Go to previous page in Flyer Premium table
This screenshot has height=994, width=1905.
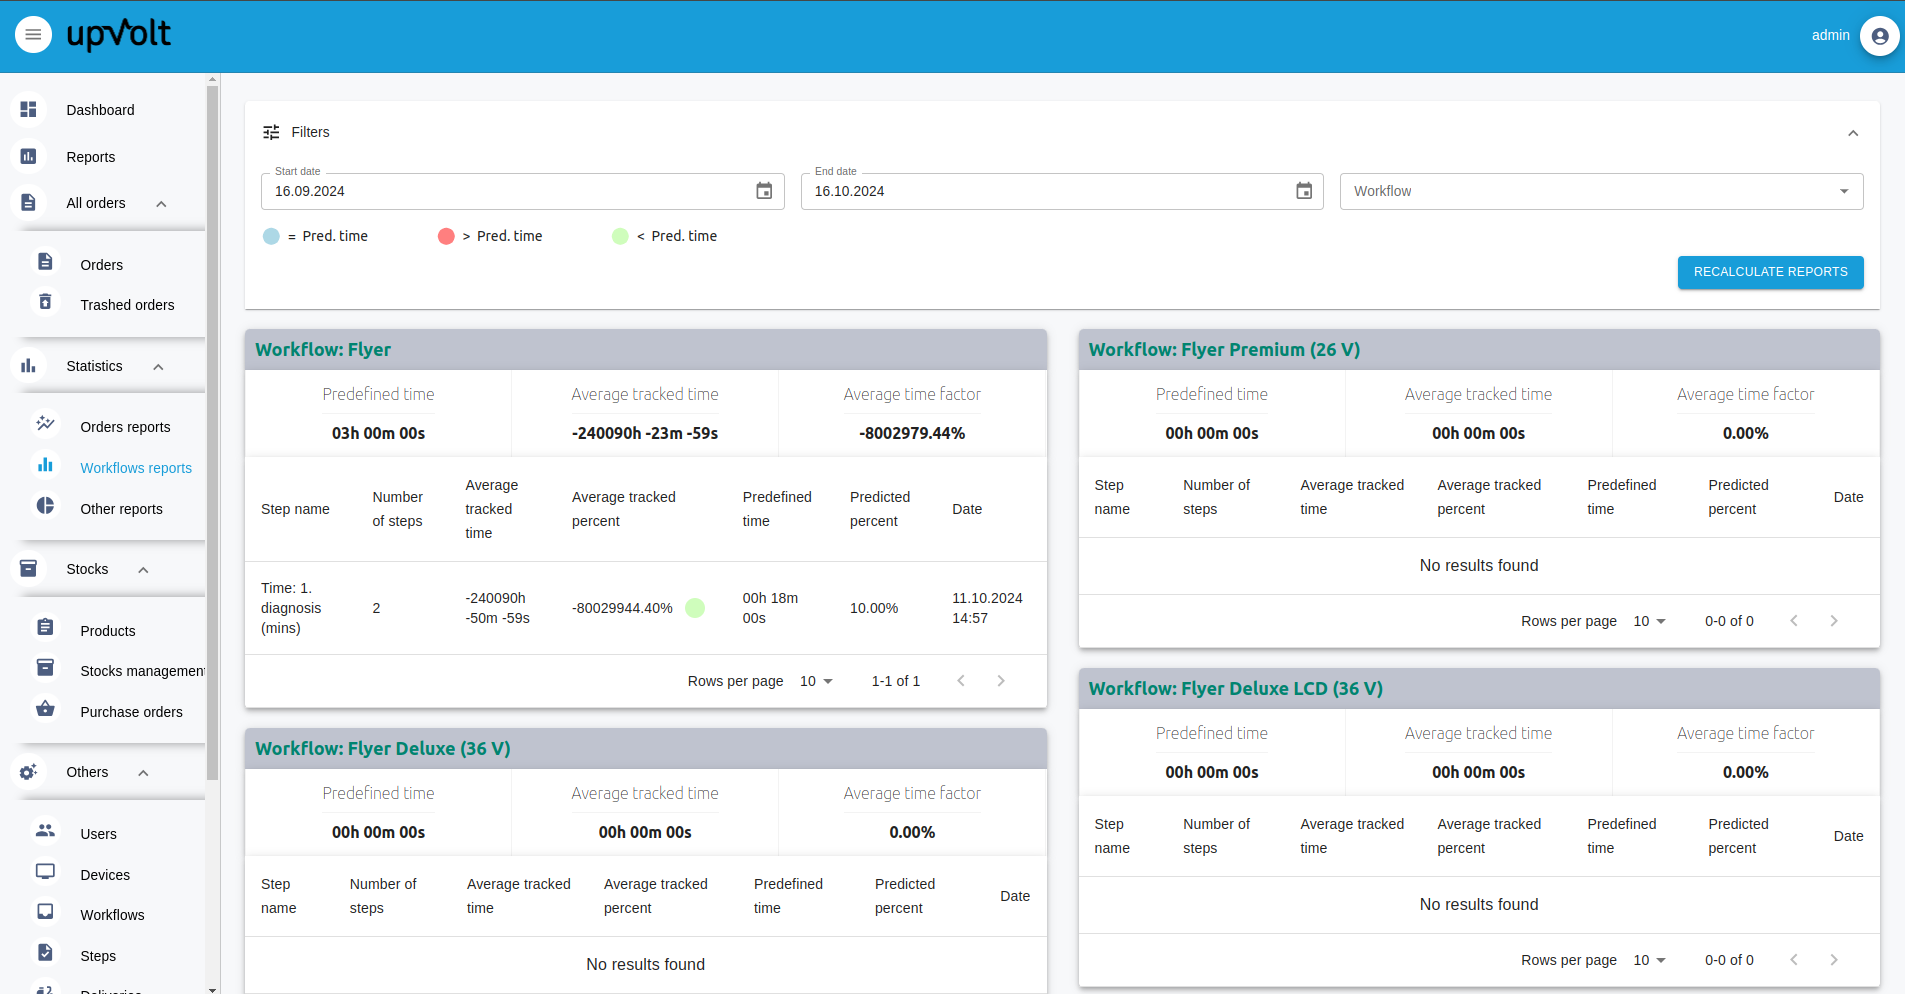point(1794,621)
